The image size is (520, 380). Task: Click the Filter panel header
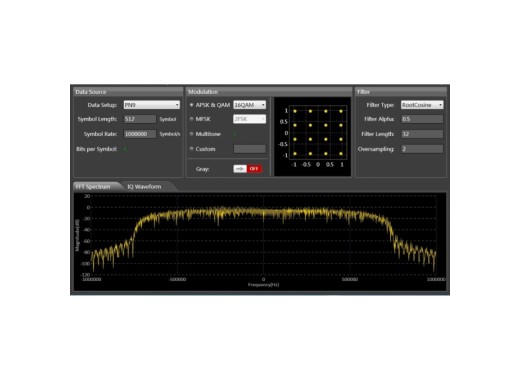pos(401,92)
